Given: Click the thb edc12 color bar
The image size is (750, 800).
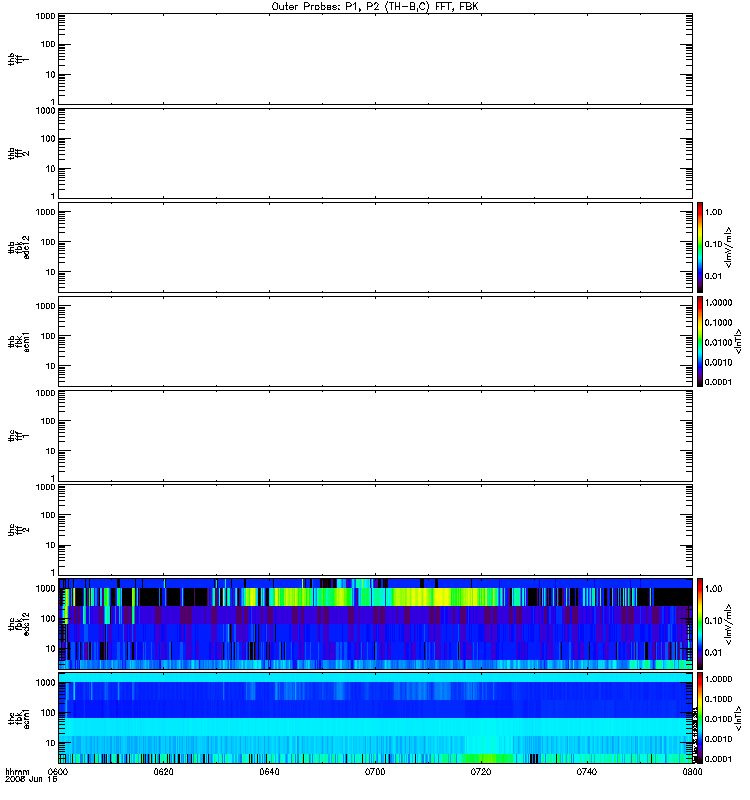Looking at the screenshot, I should [700, 247].
